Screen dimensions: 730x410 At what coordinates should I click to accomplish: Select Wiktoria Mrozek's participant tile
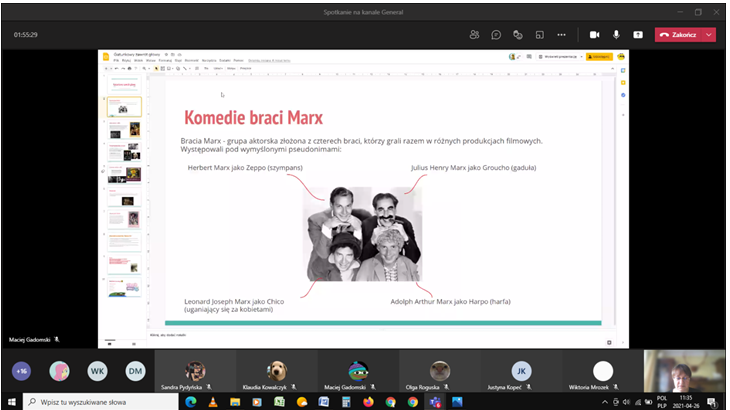click(602, 371)
